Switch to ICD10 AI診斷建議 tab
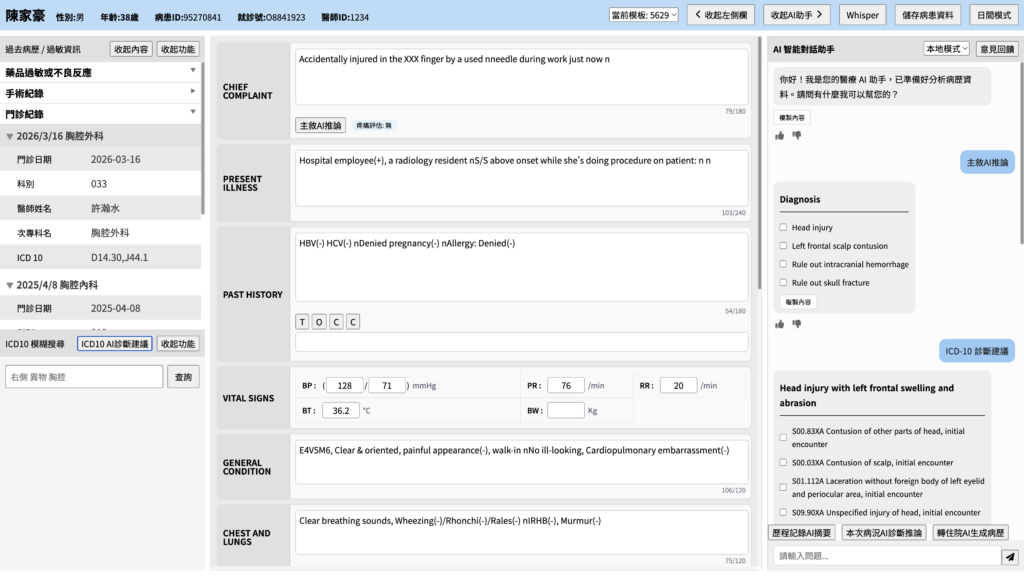 click(114, 344)
